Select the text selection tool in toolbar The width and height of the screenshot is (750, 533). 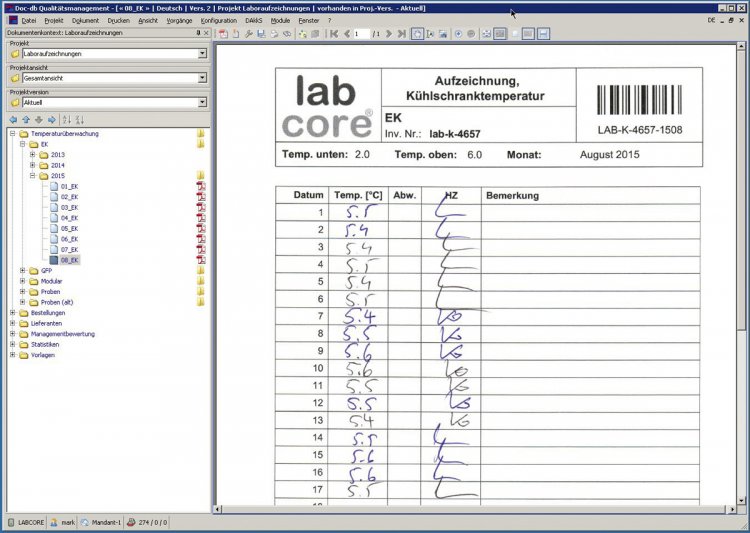click(x=430, y=33)
